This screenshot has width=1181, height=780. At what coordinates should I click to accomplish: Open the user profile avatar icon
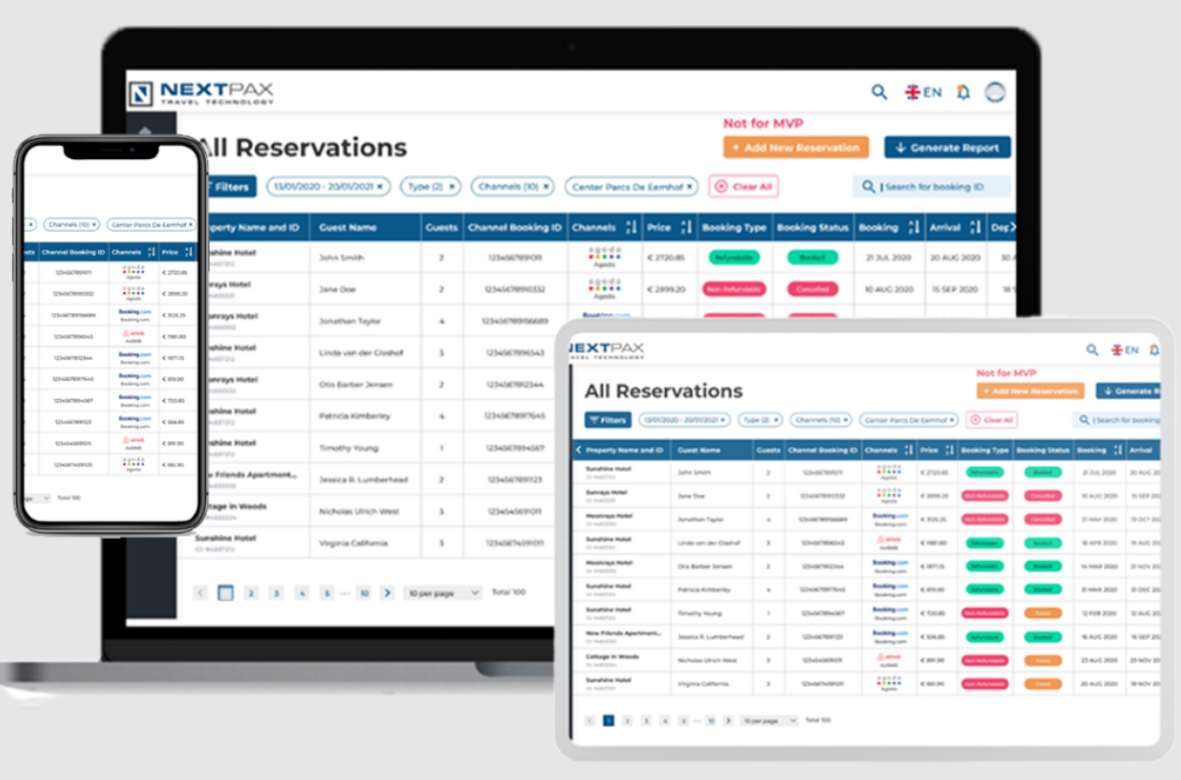coord(995,92)
